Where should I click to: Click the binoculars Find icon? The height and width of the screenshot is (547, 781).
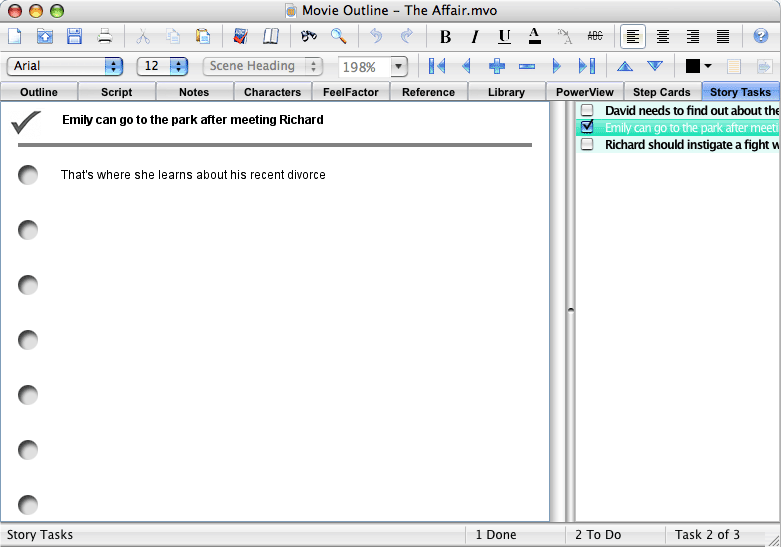click(x=309, y=36)
